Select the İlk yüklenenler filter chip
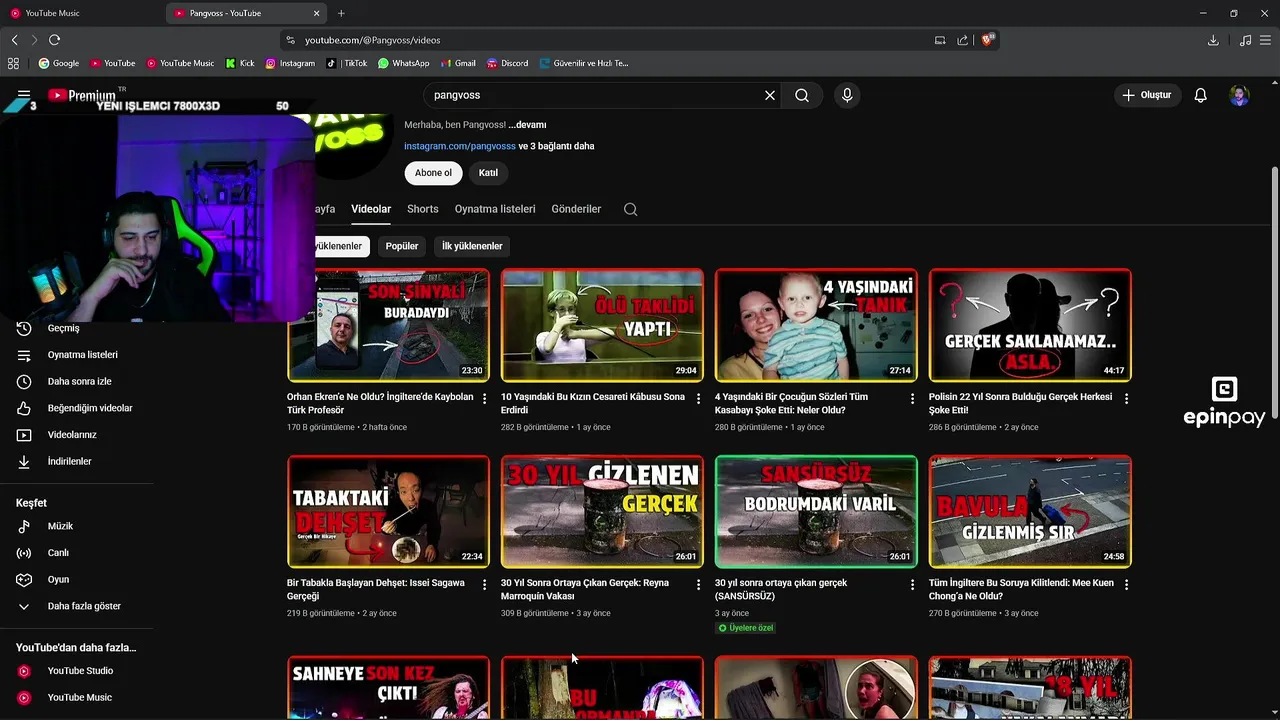This screenshot has height=720, width=1280. pos(472,246)
